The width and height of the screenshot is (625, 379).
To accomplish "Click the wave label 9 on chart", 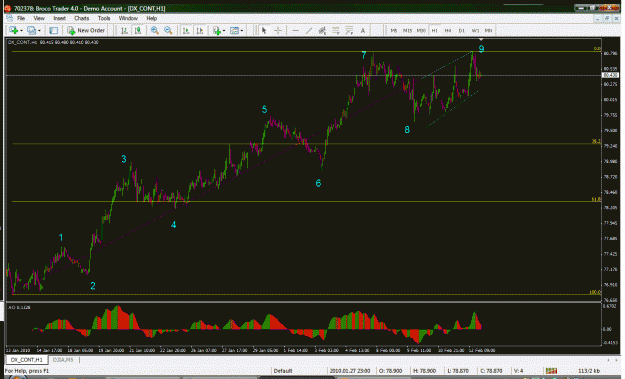I will tap(482, 49).
